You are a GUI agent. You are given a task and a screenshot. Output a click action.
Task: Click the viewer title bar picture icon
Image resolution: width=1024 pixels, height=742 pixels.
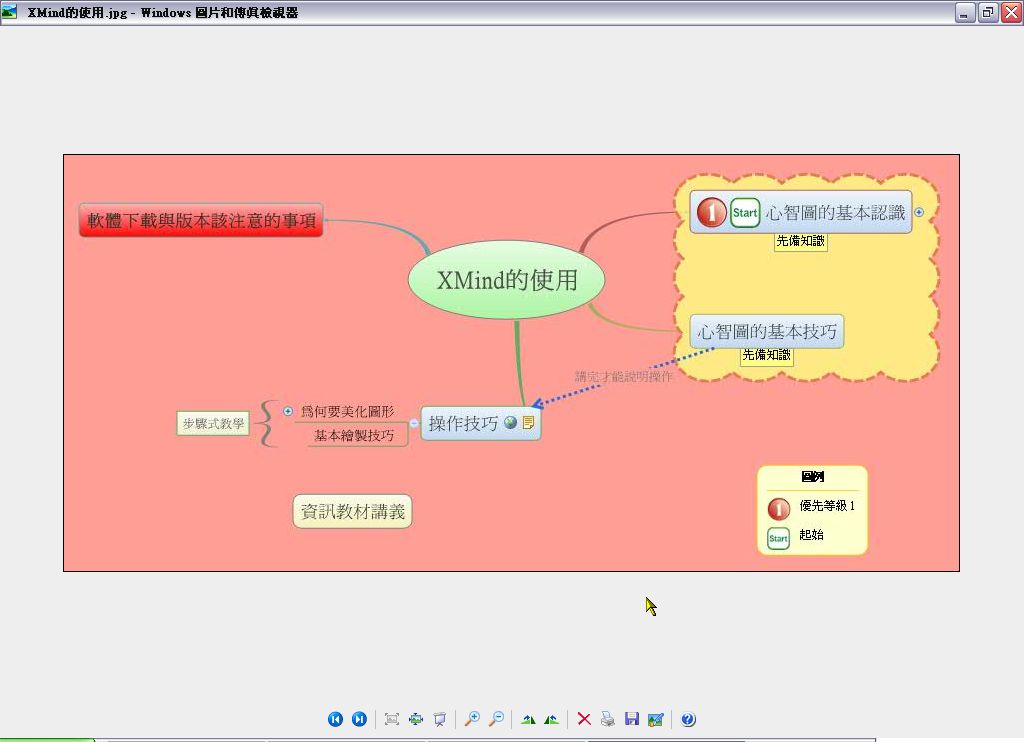[x=9, y=11]
